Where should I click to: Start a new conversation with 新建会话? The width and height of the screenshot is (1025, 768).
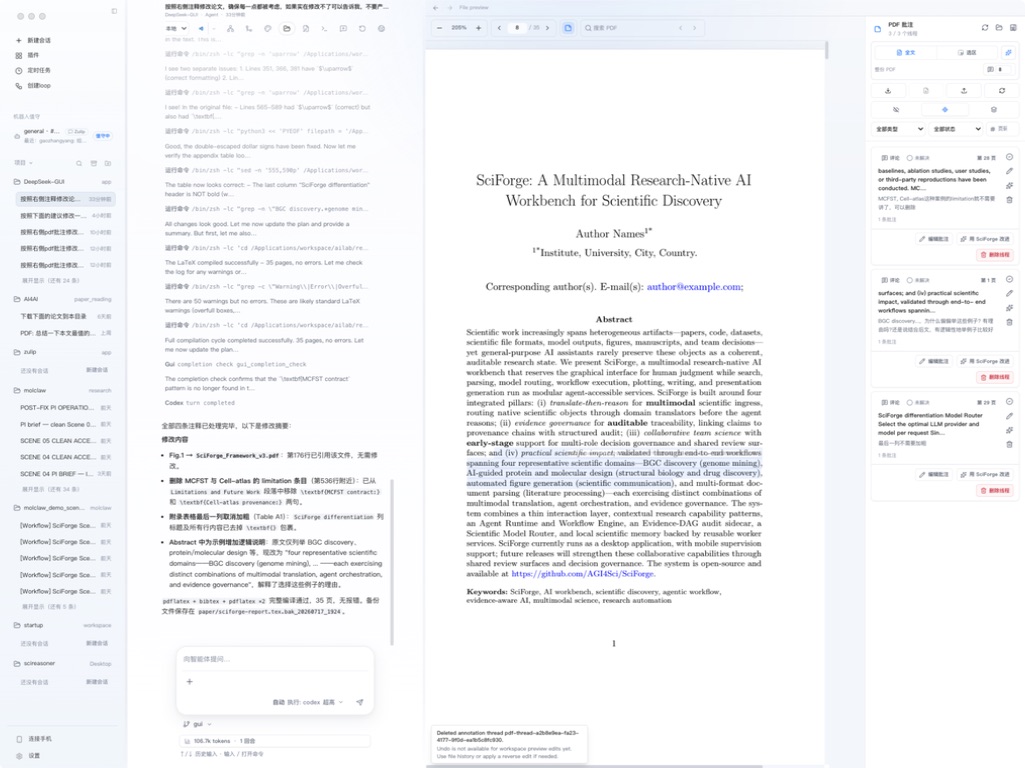tap(33, 40)
